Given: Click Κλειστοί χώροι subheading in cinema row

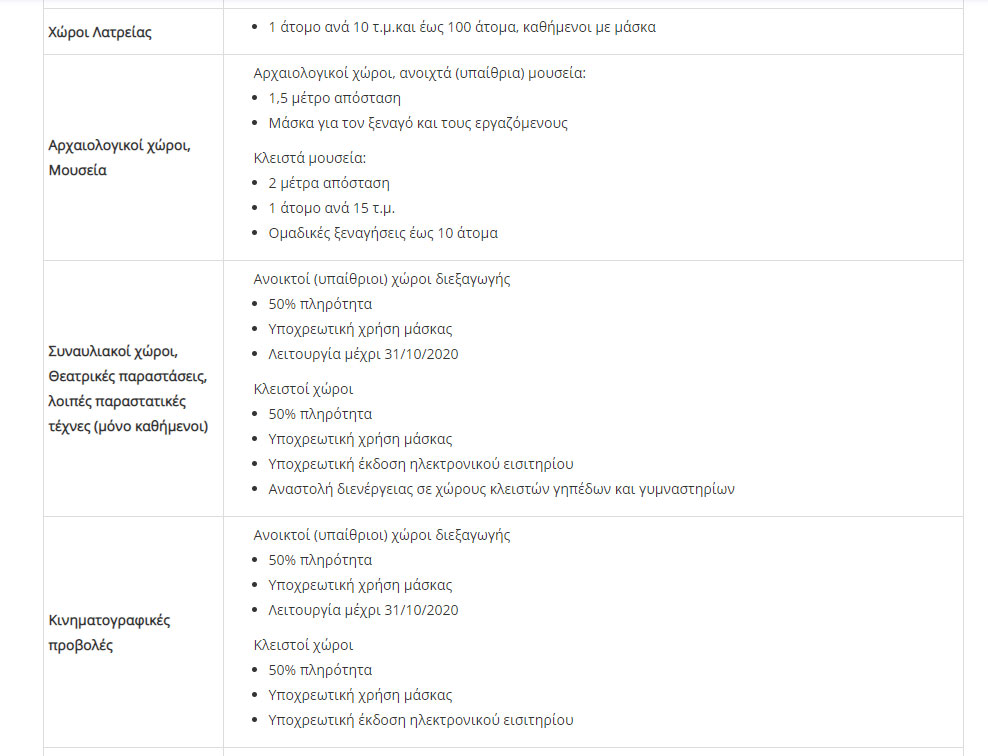Looking at the screenshot, I should [303, 645].
